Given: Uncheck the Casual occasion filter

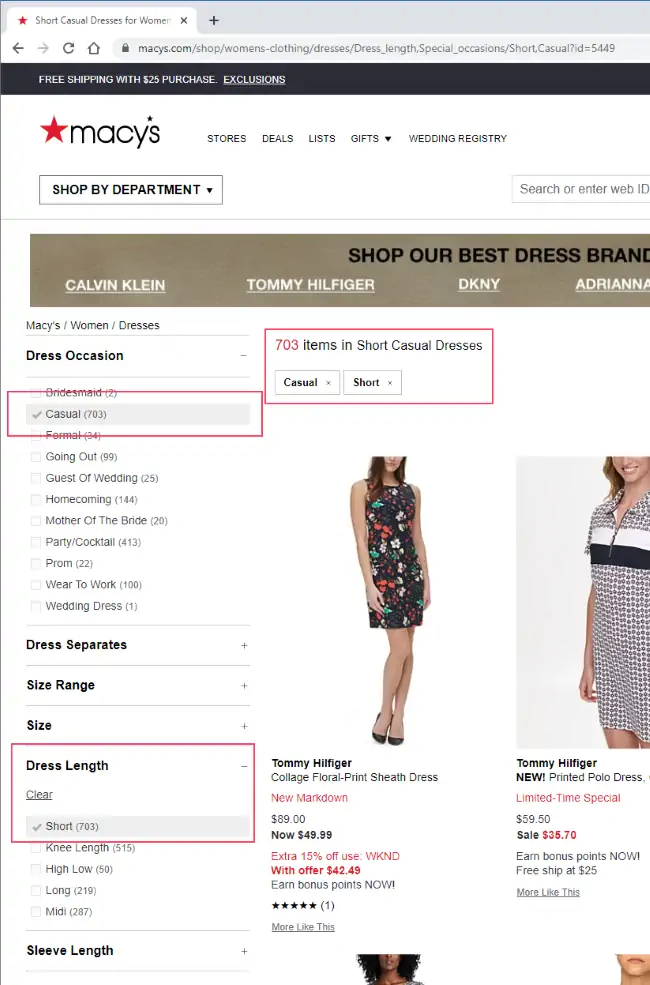Looking at the screenshot, I should click(x=36, y=414).
